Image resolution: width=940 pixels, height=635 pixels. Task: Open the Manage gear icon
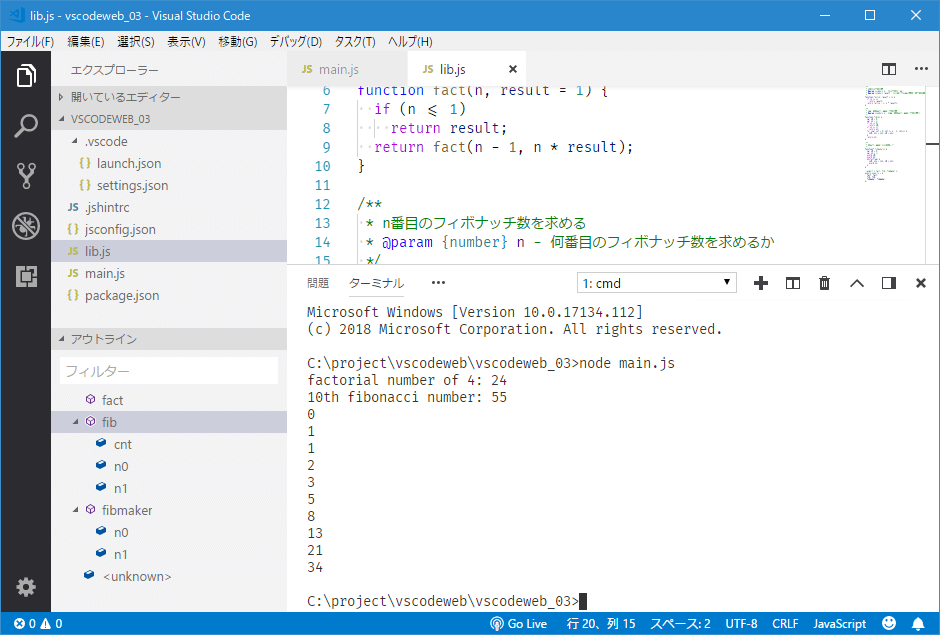click(26, 587)
